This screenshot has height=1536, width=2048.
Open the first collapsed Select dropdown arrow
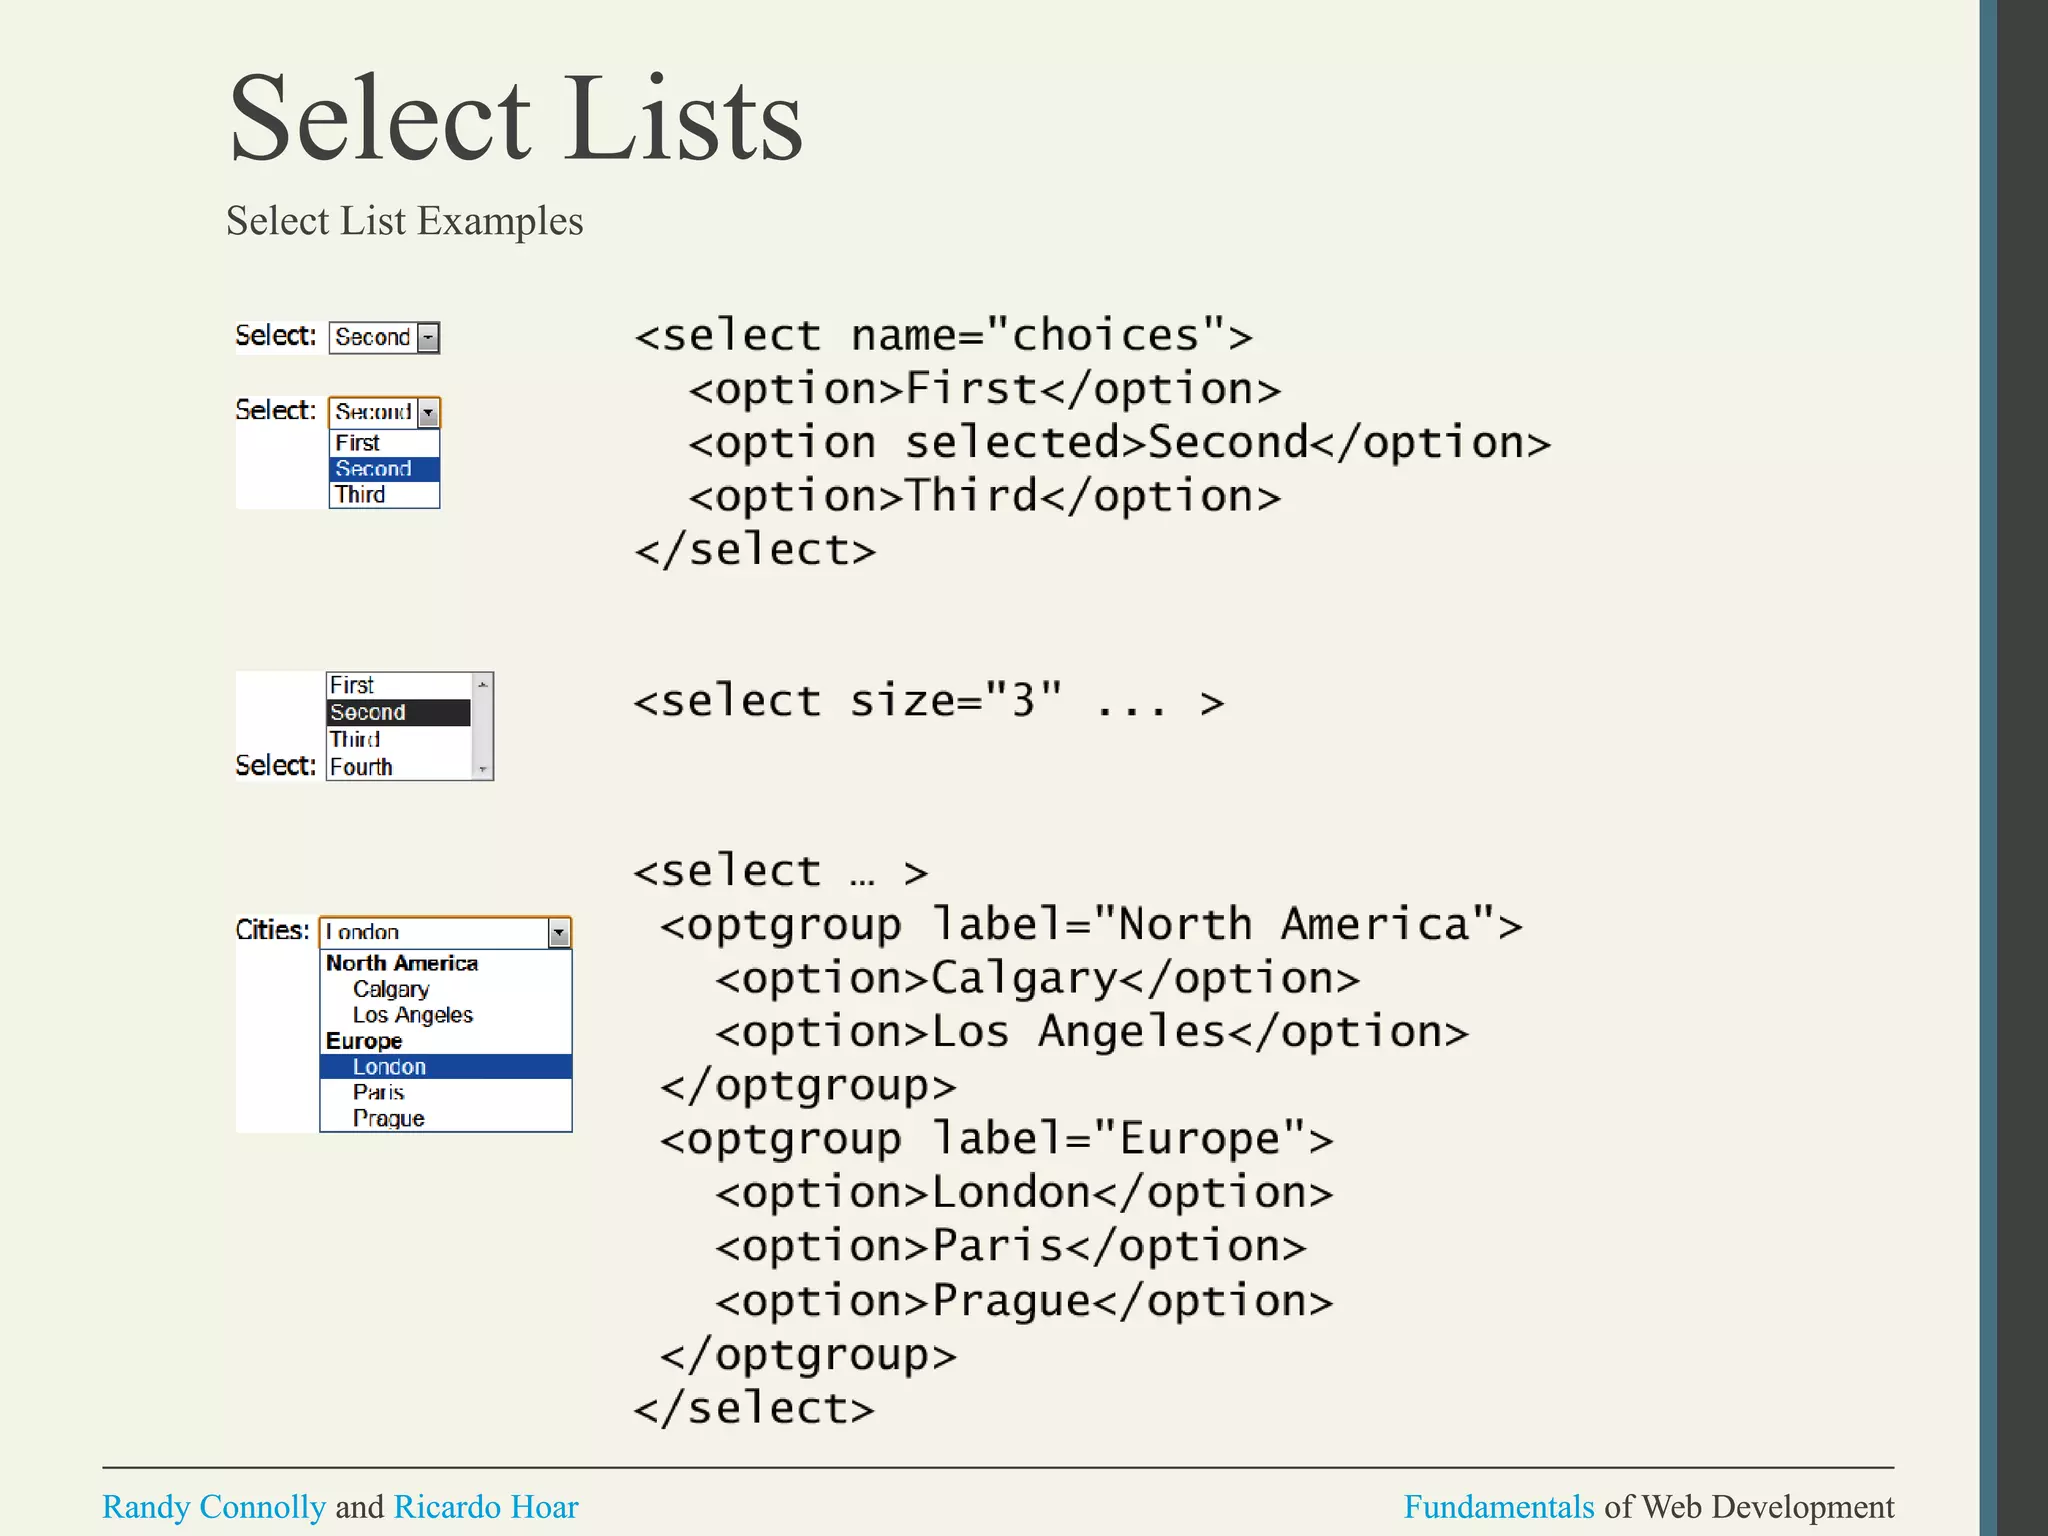pos(428,338)
